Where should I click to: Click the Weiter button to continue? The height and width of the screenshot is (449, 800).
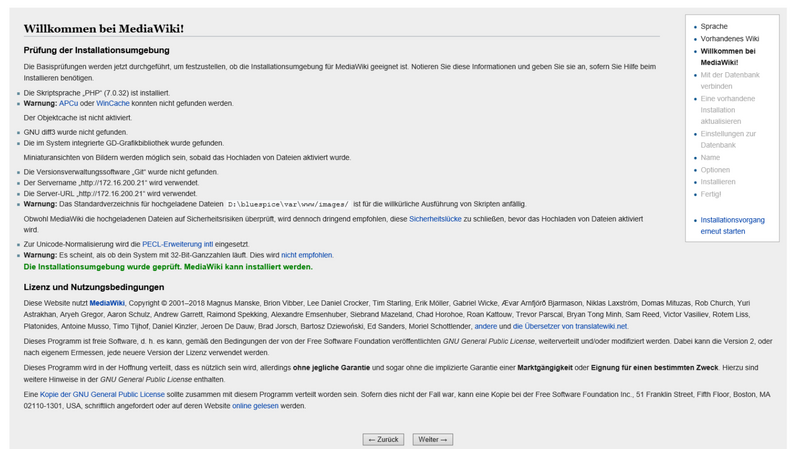431,439
